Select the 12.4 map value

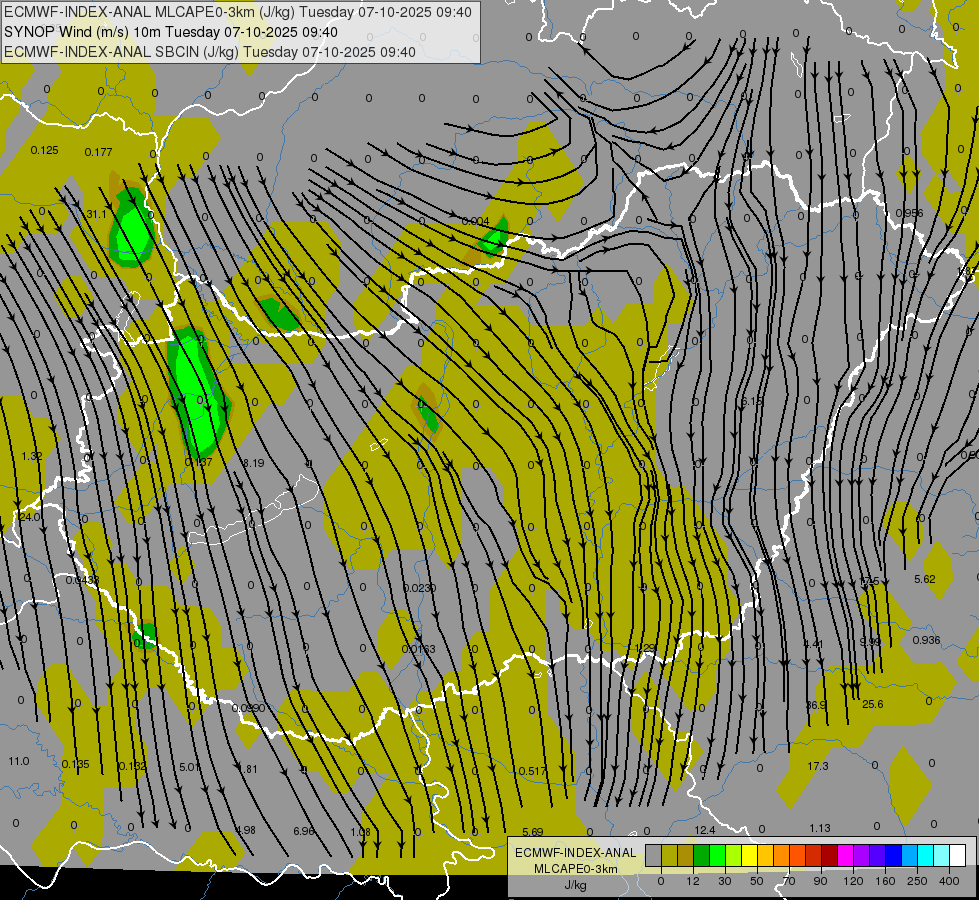click(704, 830)
